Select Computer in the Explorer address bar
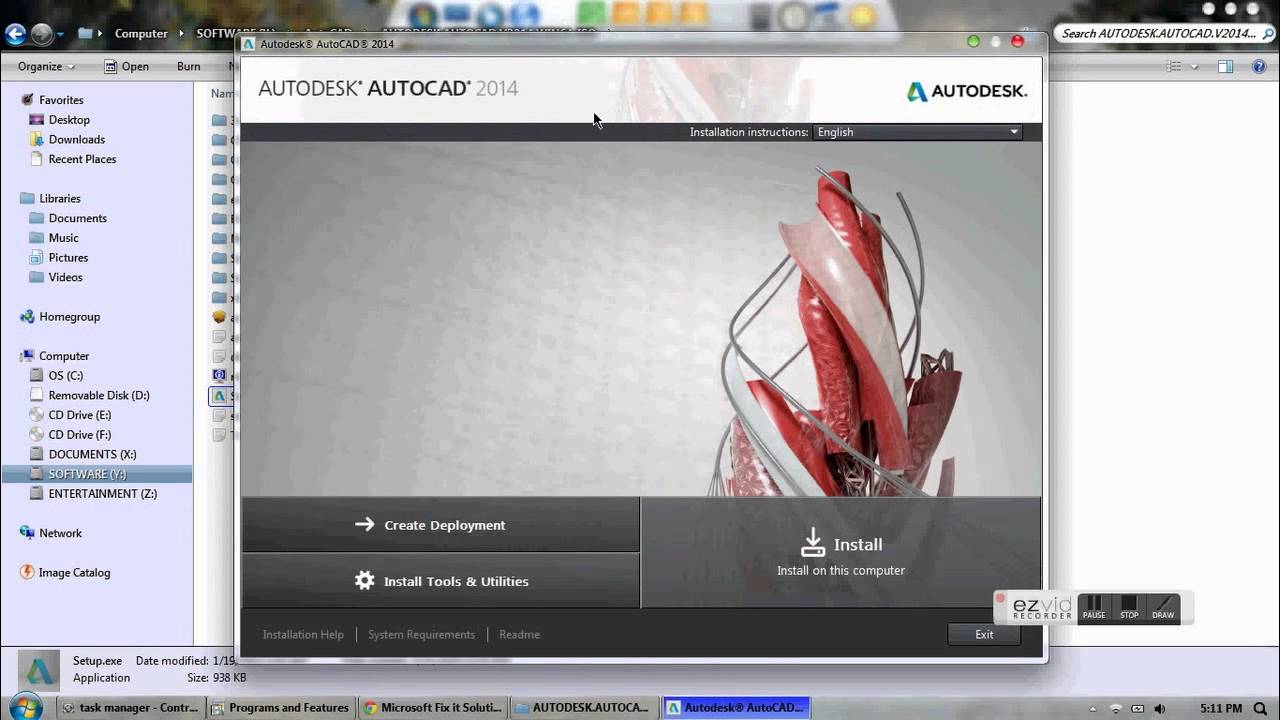The height and width of the screenshot is (720, 1280). coord(141,33)
